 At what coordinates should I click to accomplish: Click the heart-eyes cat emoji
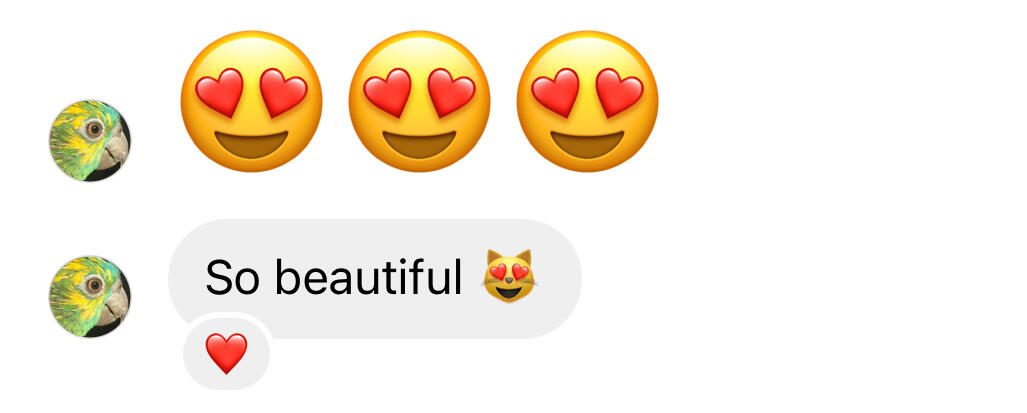[509, 276]
